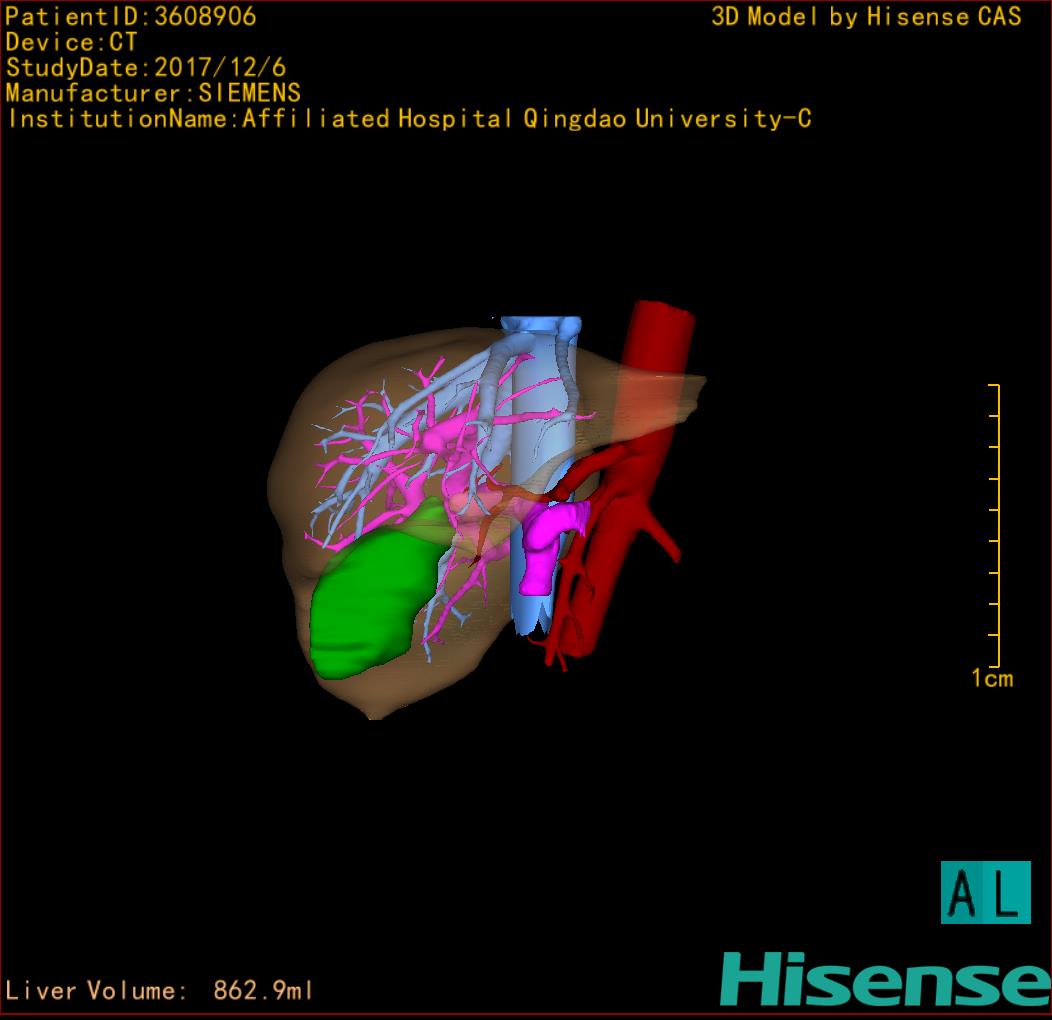Click the Manufacturer:SIEMENS text
1052x1020 pixels.
tap(153, 93)
